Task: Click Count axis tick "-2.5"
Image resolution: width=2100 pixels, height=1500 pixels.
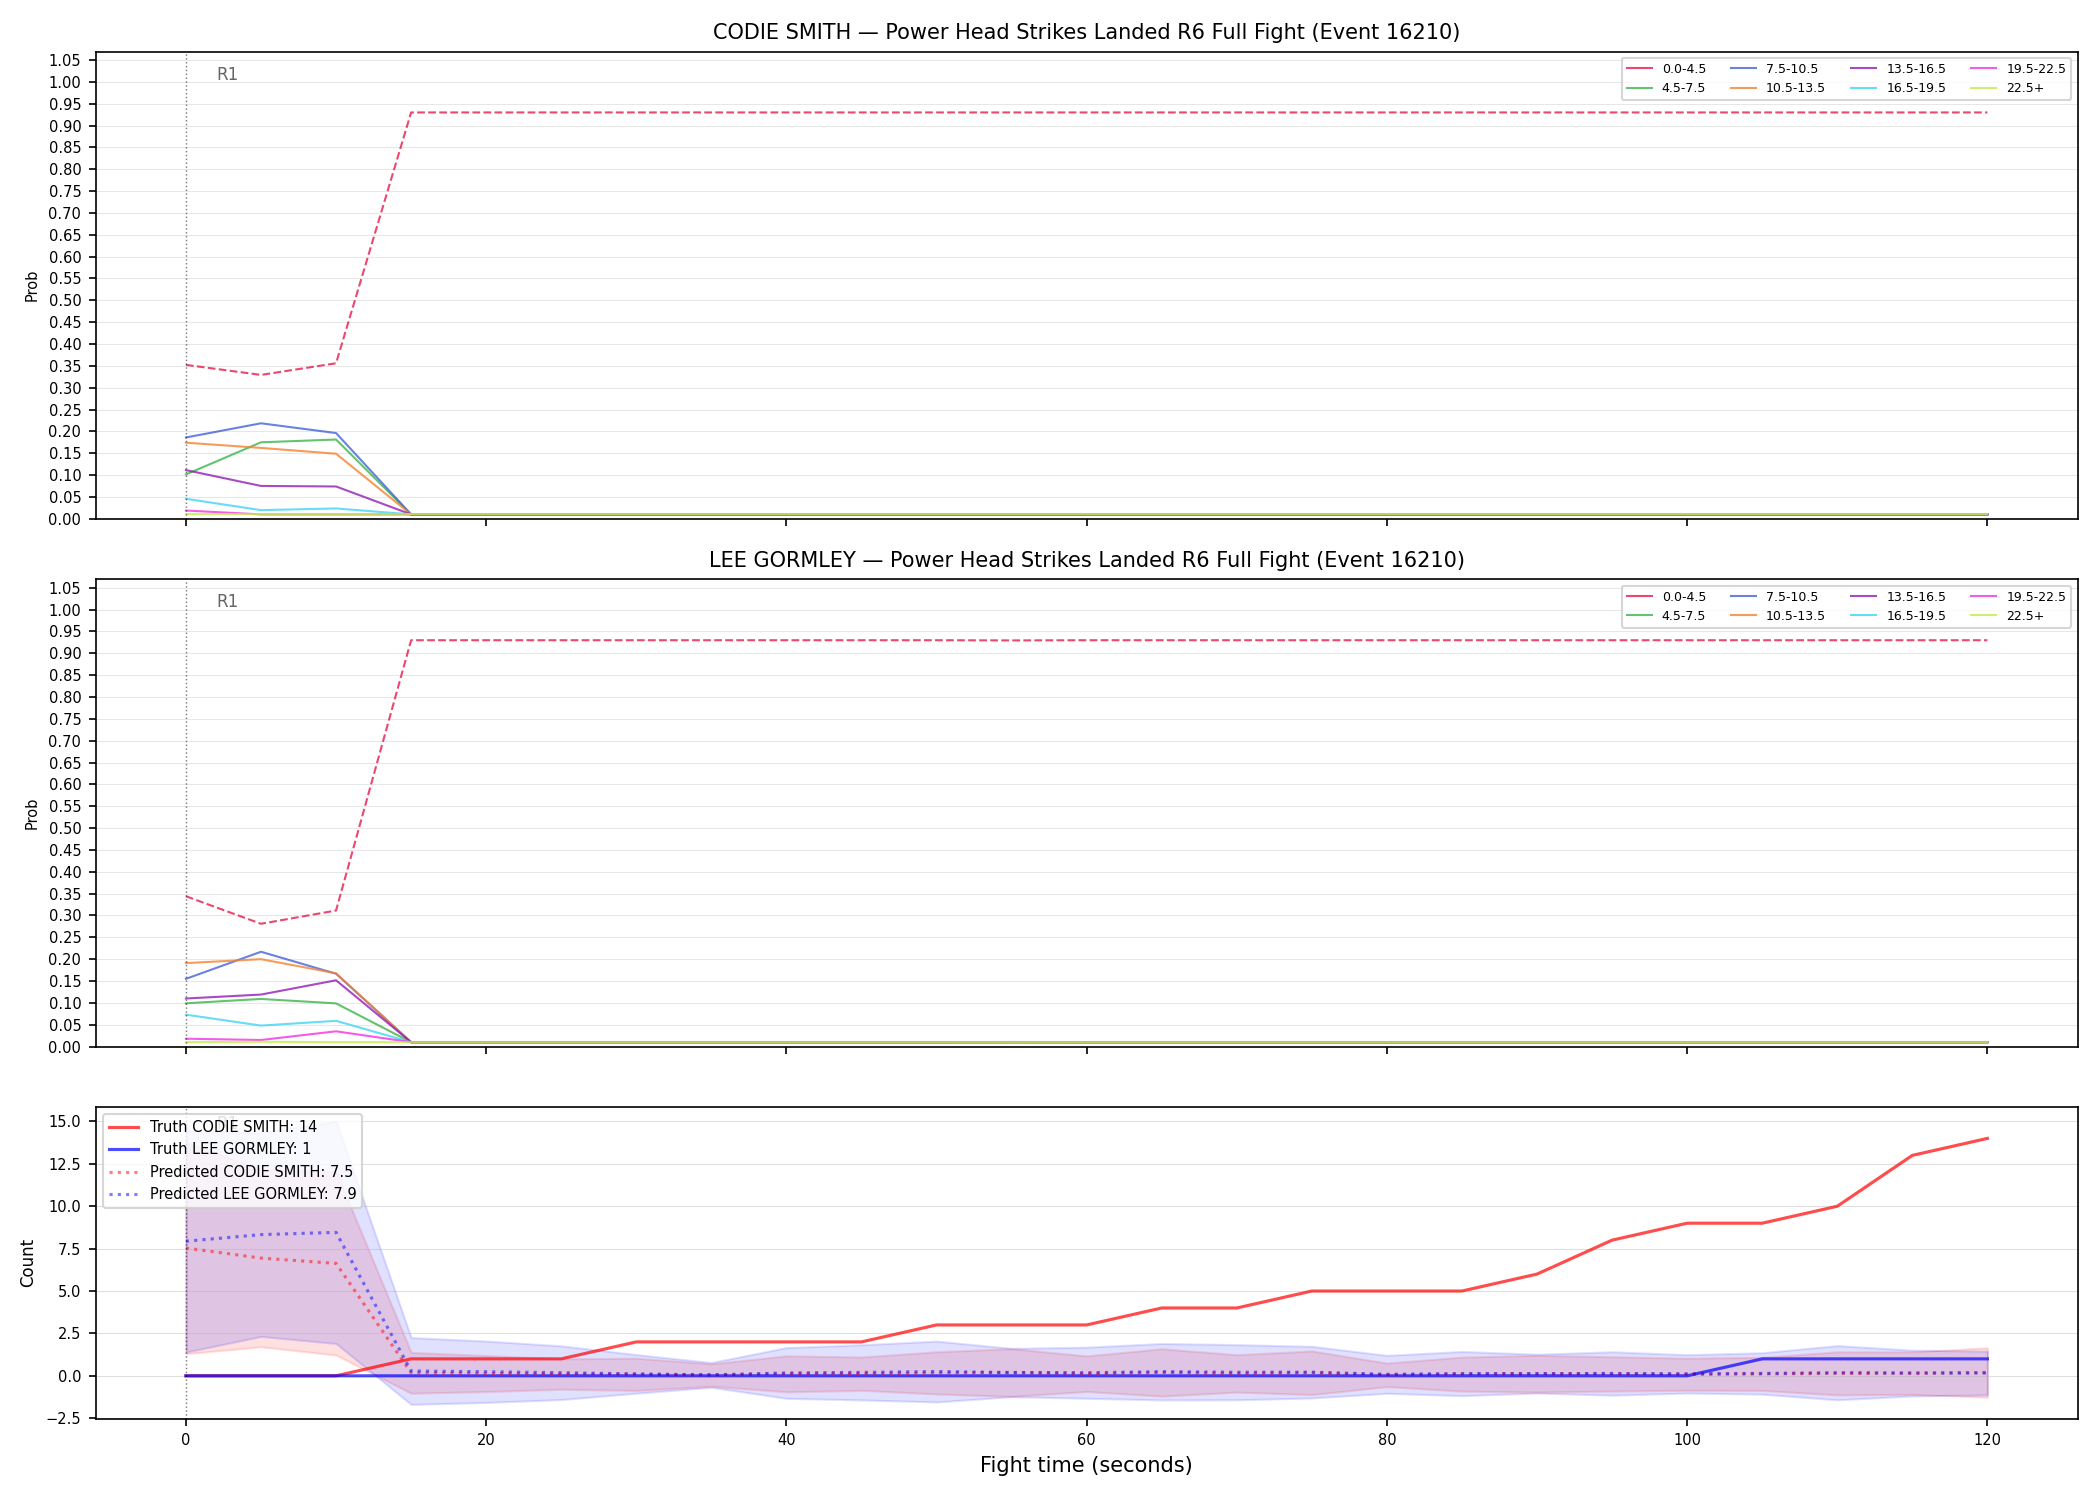Action: tap(65, 1419)
